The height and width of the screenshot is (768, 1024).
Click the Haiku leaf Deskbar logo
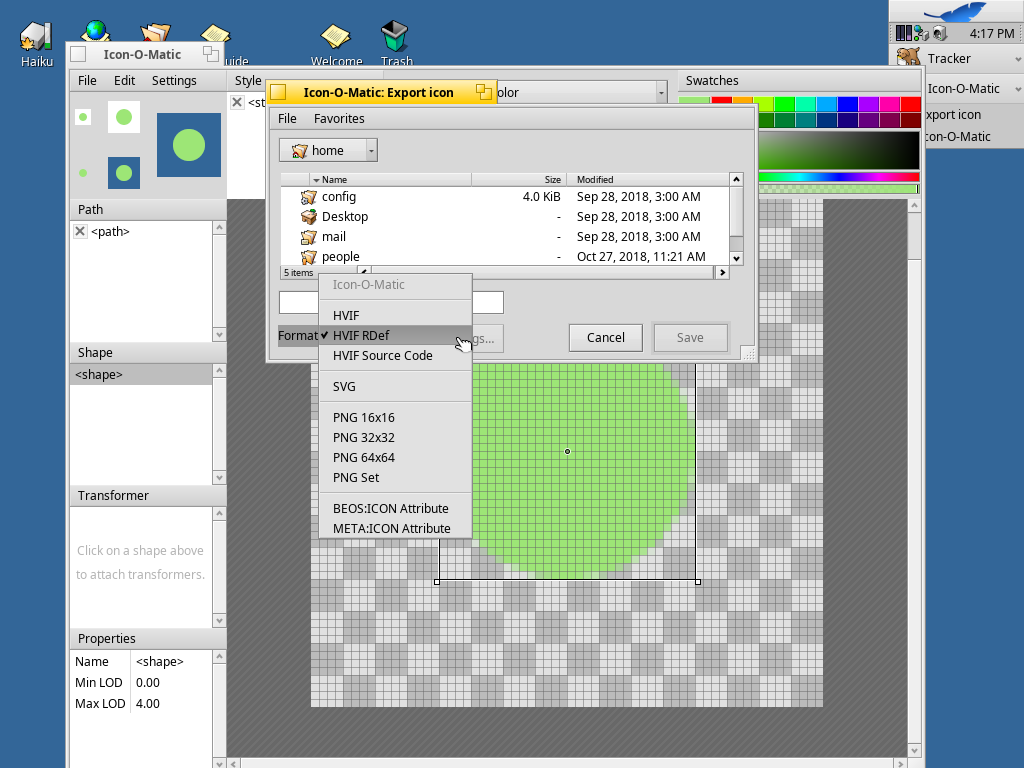tap(955, 12)
